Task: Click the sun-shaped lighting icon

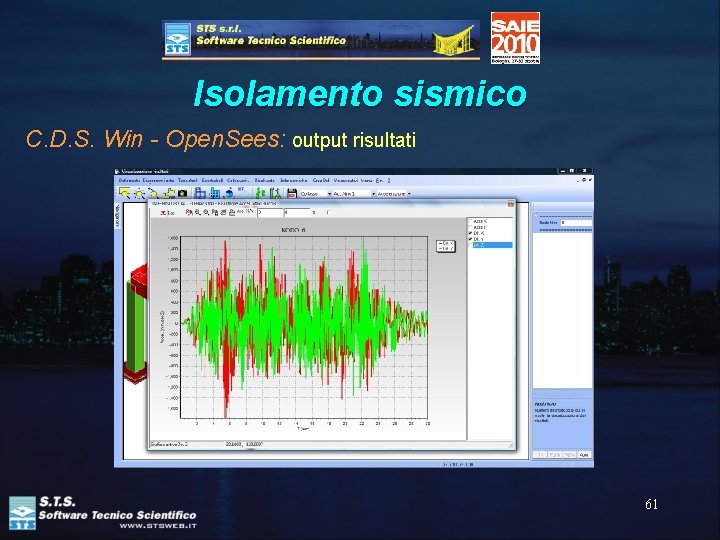Action: pos(139,194)
